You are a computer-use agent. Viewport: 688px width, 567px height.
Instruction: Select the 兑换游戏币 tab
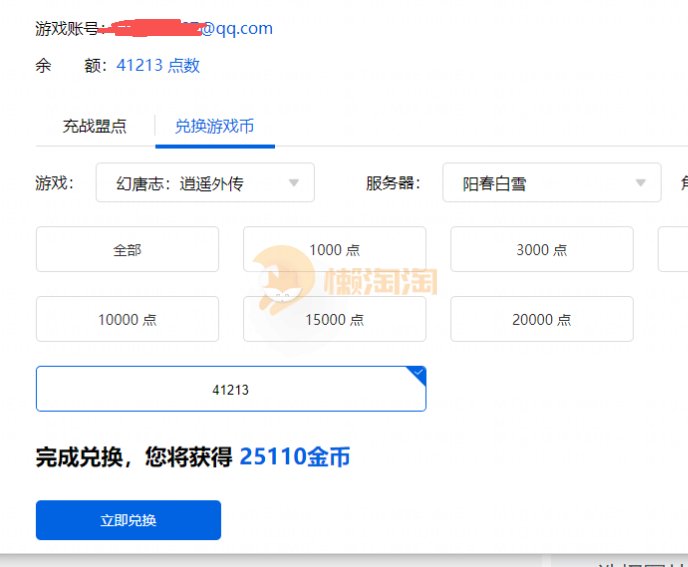214,126
